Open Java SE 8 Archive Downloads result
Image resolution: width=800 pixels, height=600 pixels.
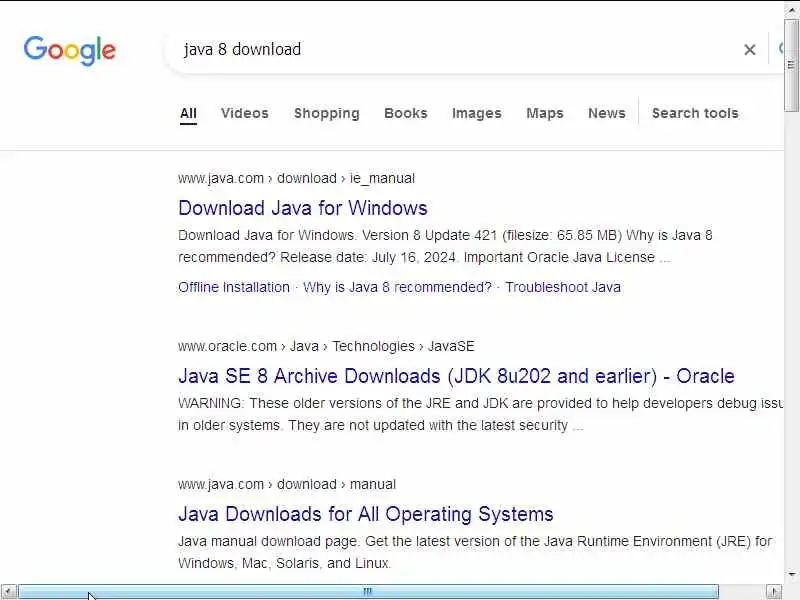(x=456, y=376)
